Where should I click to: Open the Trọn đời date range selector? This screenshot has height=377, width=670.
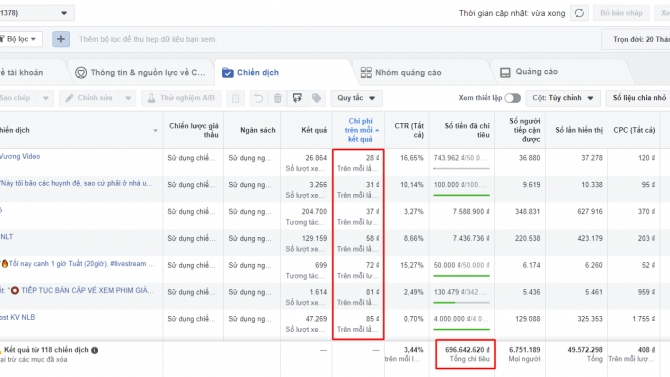click(x=636, y=39)
